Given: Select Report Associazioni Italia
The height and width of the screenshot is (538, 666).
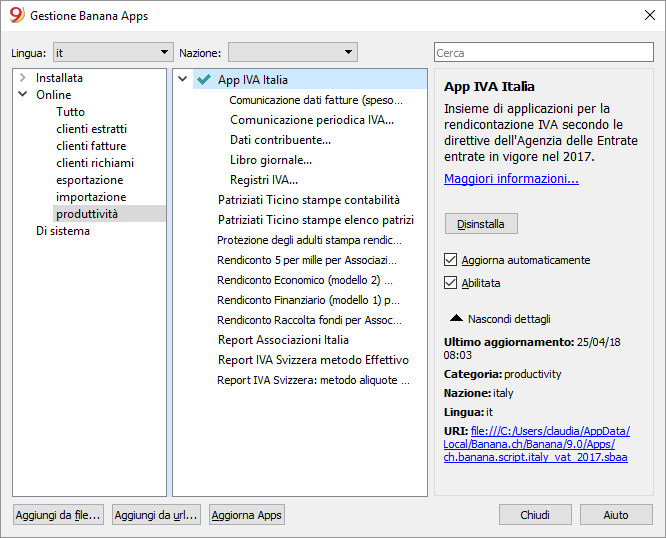Looking at the screenshot, I should point(283,340).
